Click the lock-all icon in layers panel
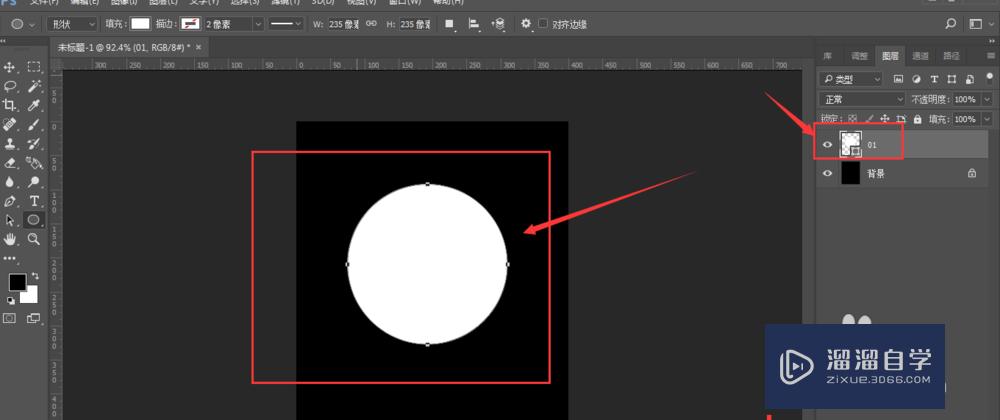 (x=918, y=119)
